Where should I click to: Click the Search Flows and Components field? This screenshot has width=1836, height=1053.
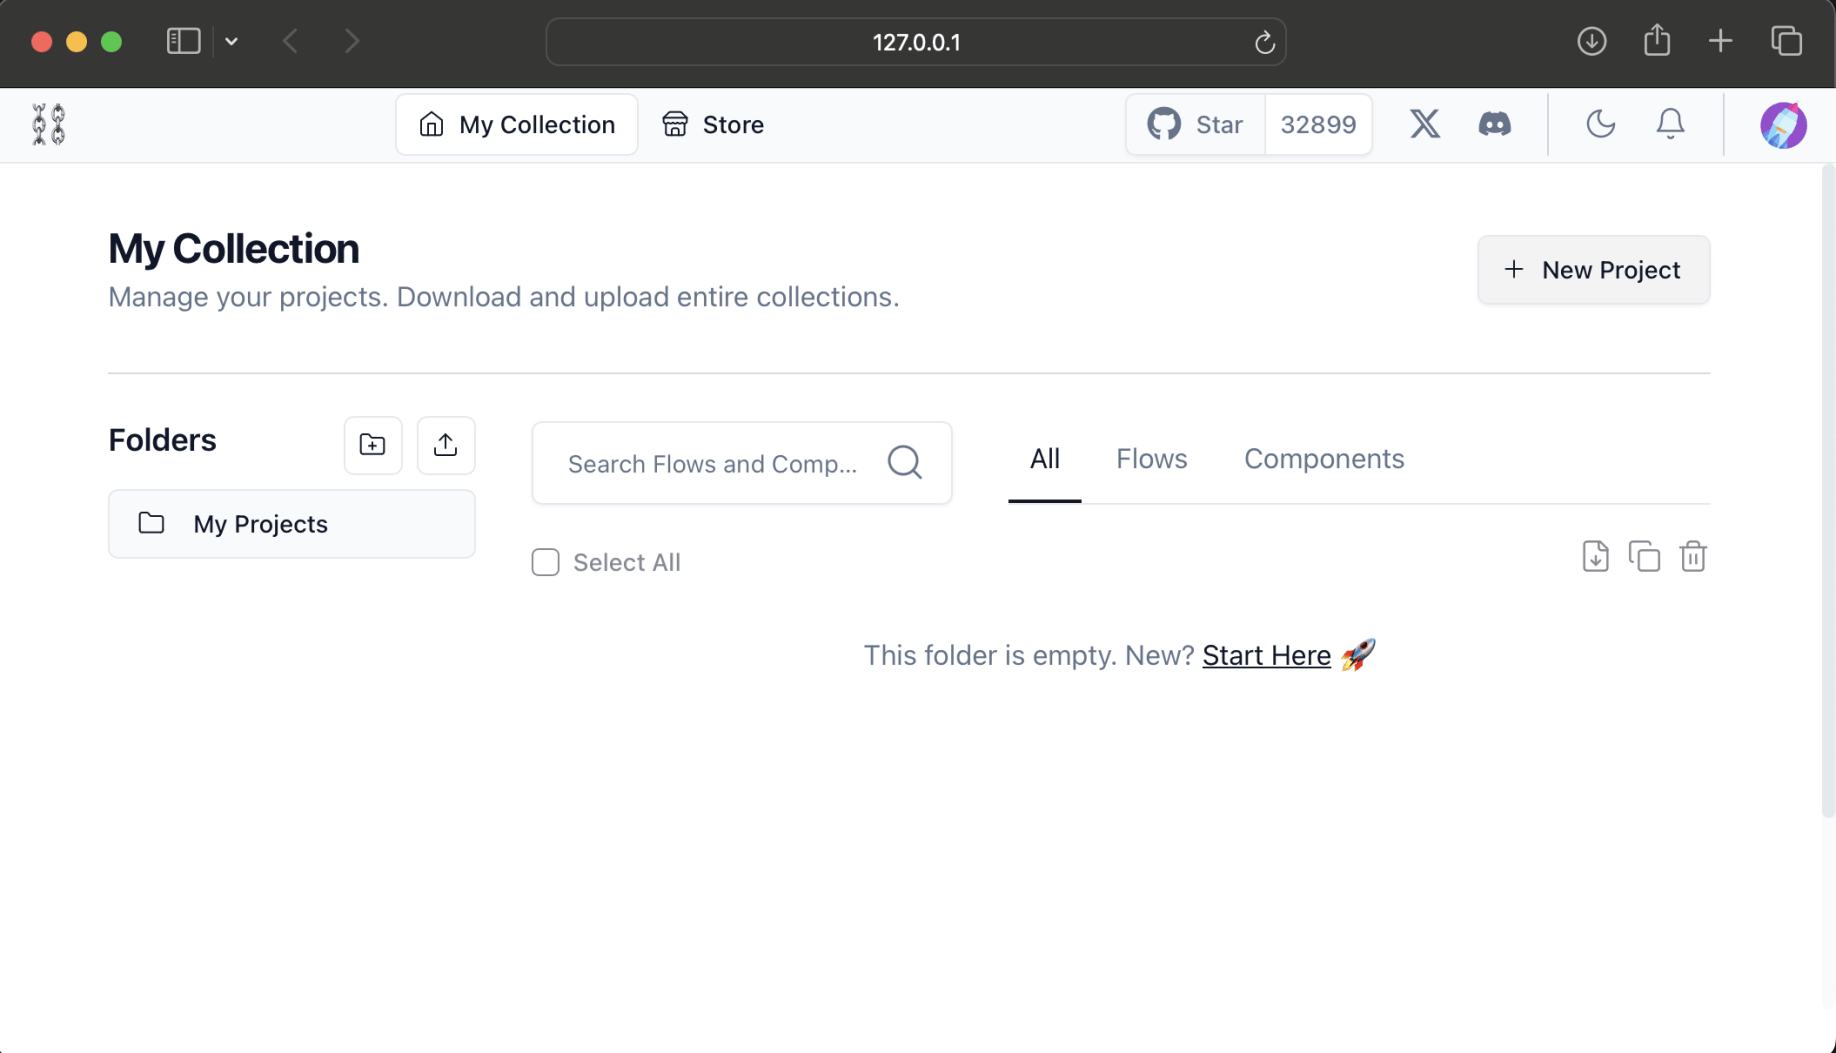click(712, 464)
